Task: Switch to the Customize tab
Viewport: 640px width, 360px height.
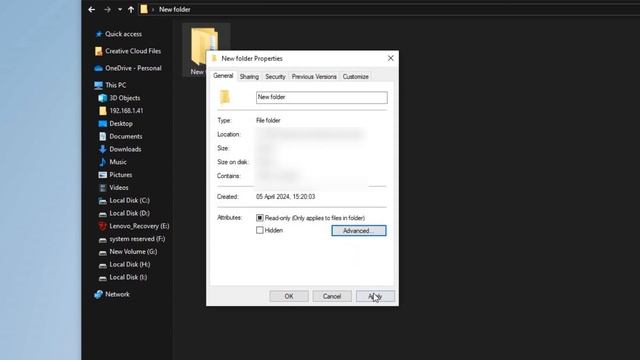Action: coord(356,77)
